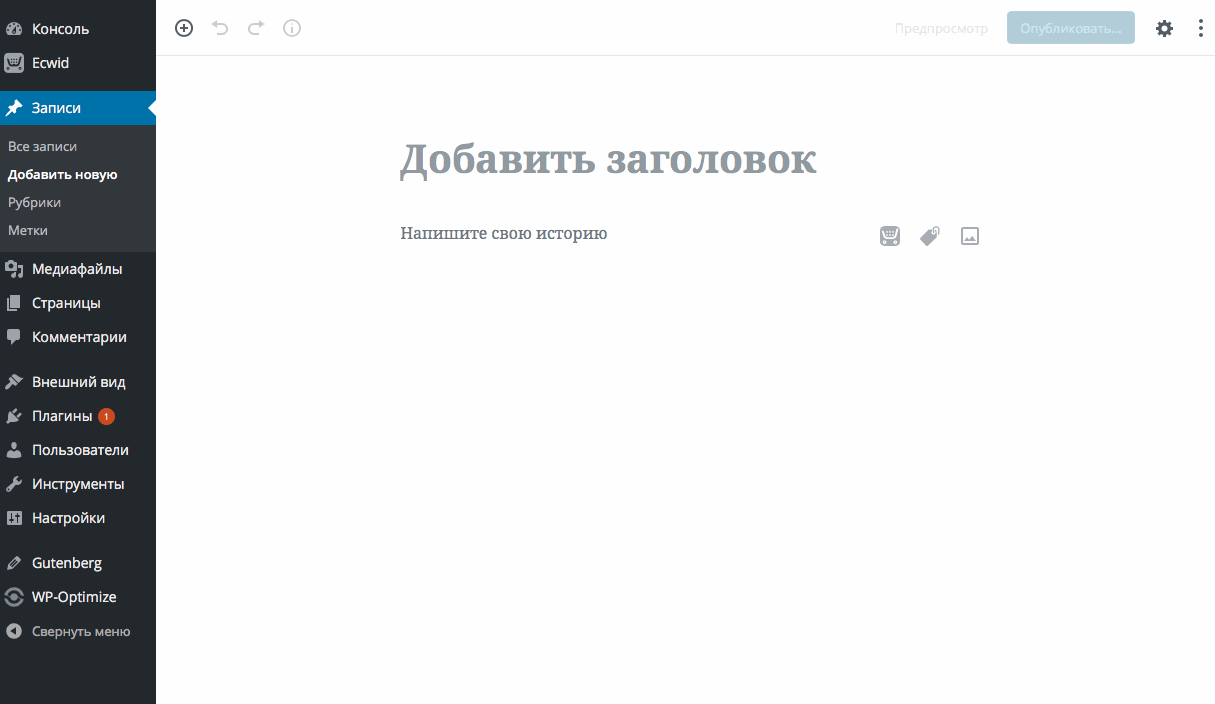Open Медиафайлы menu item
The width and height of the screenshot is (1215, 704).
click(78, 269)
